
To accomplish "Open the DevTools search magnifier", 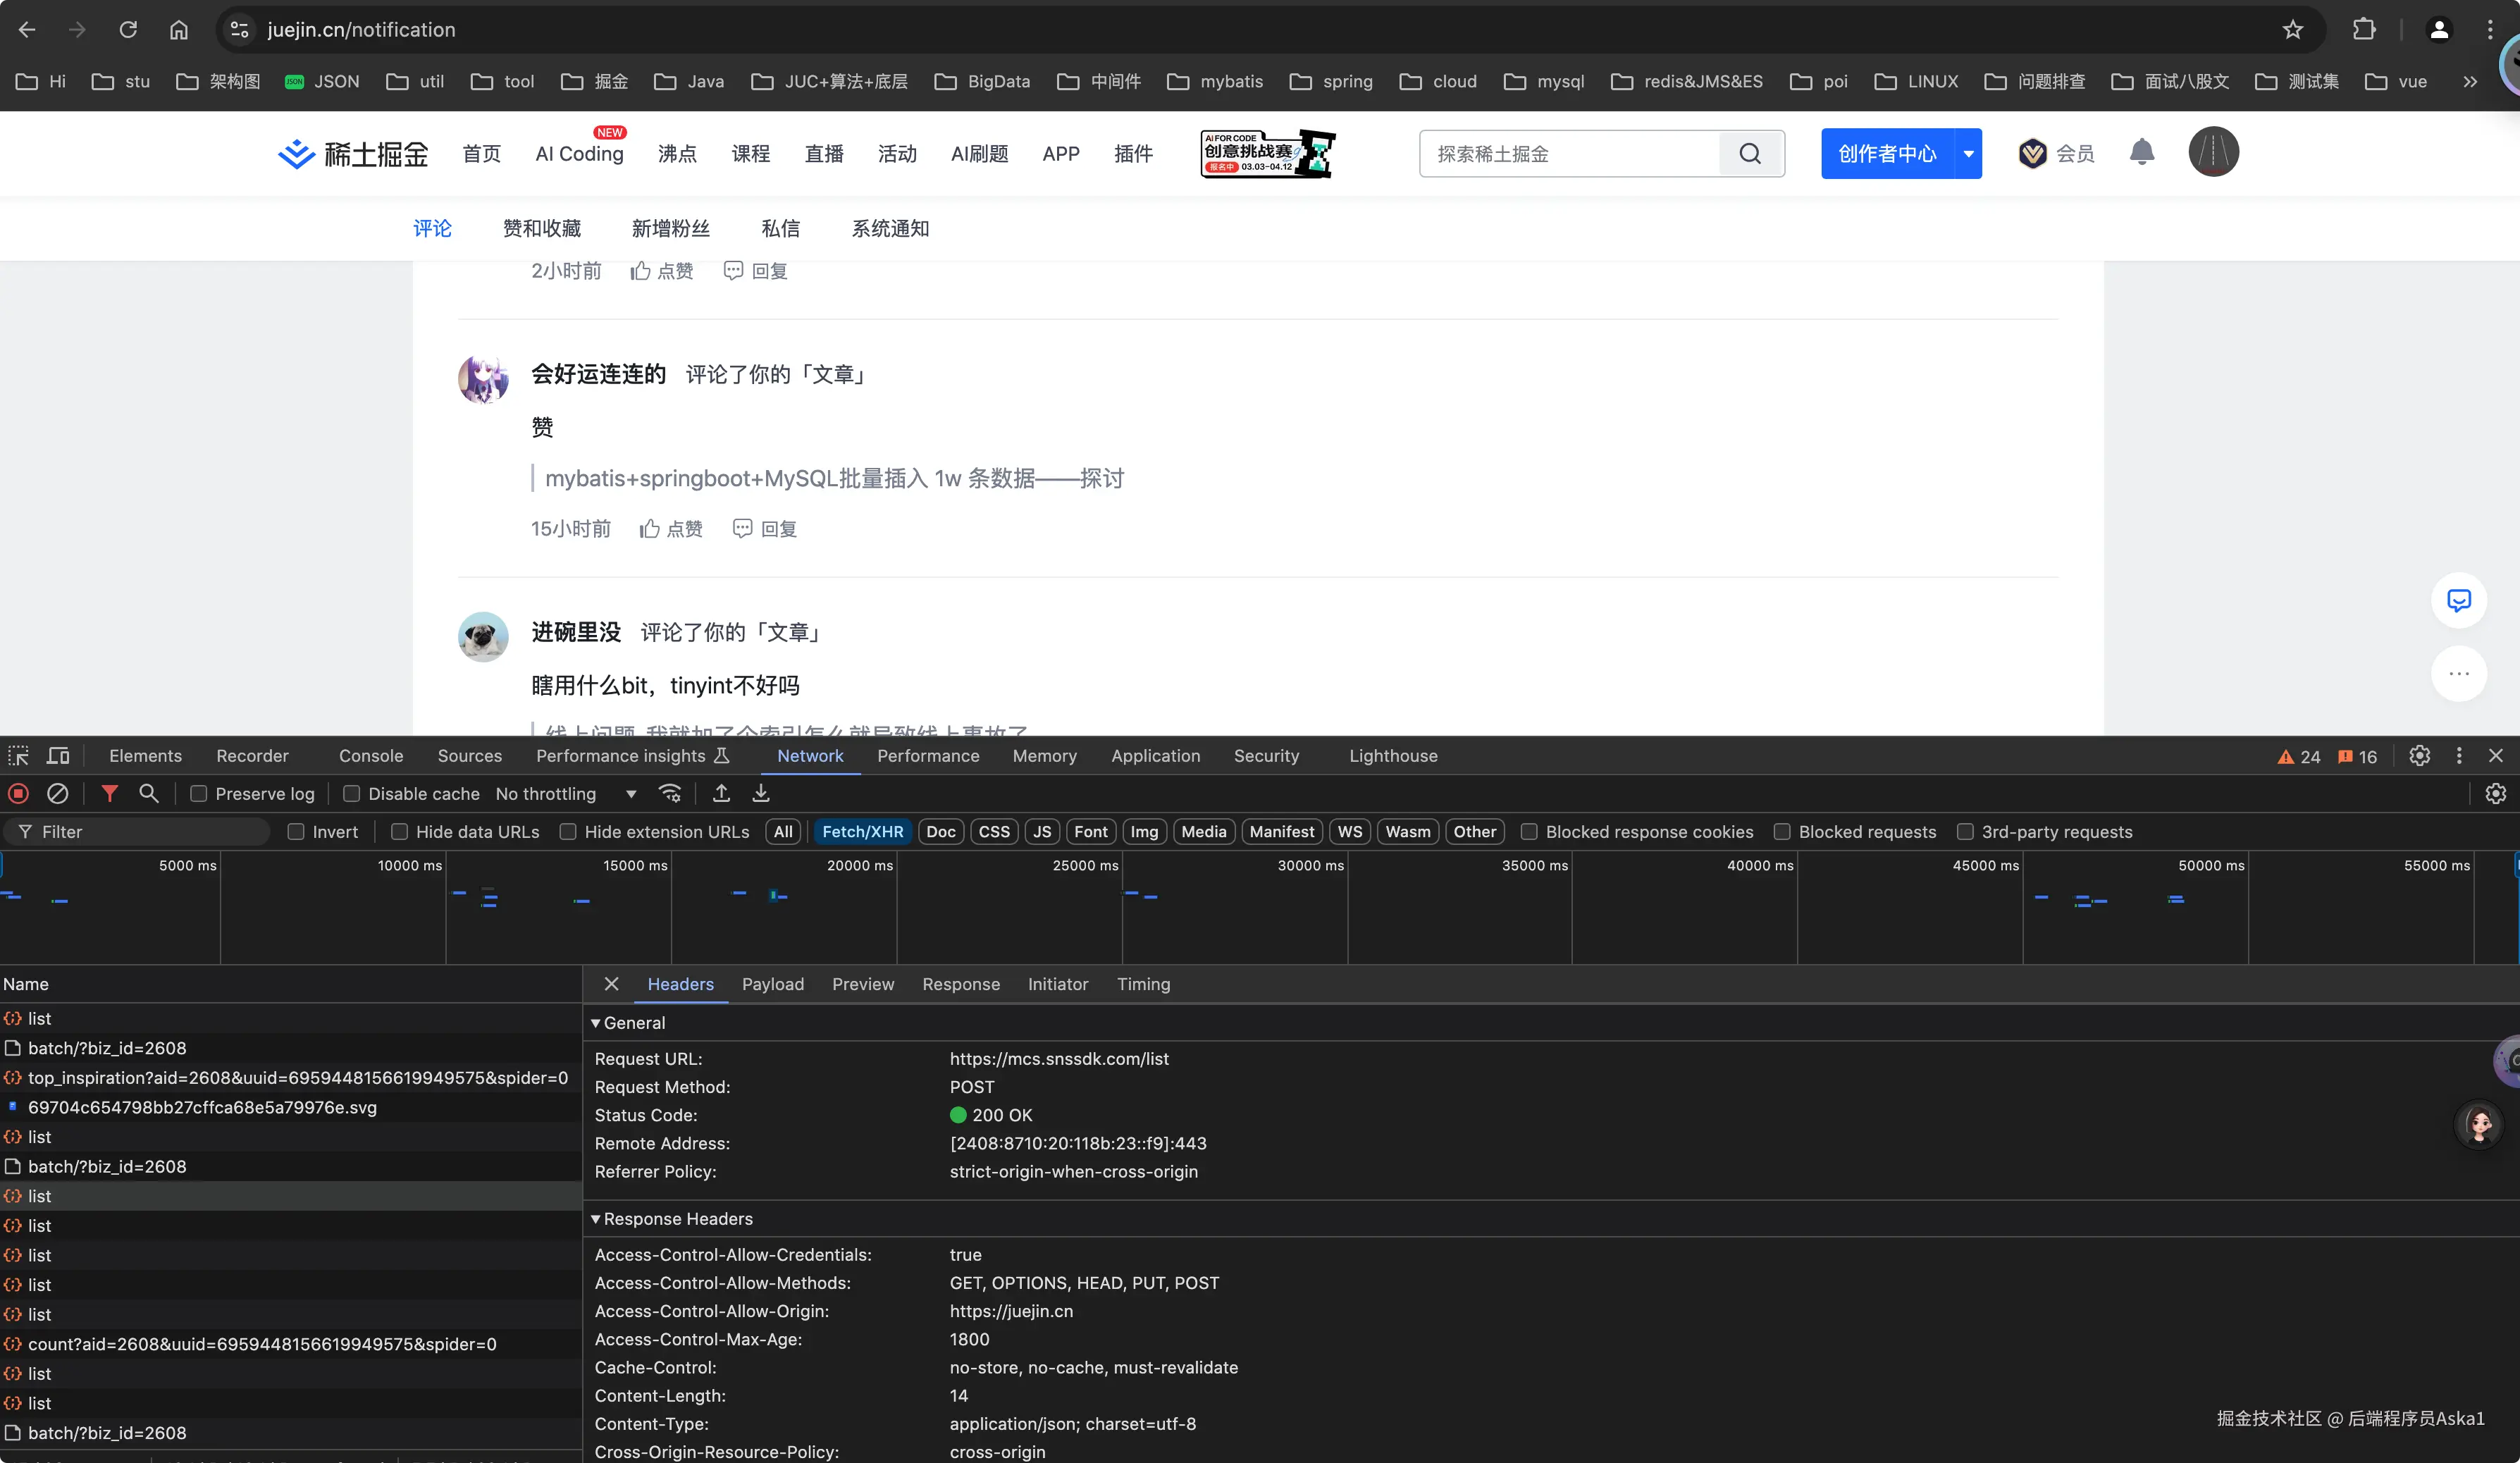I will tap(149, 794).
